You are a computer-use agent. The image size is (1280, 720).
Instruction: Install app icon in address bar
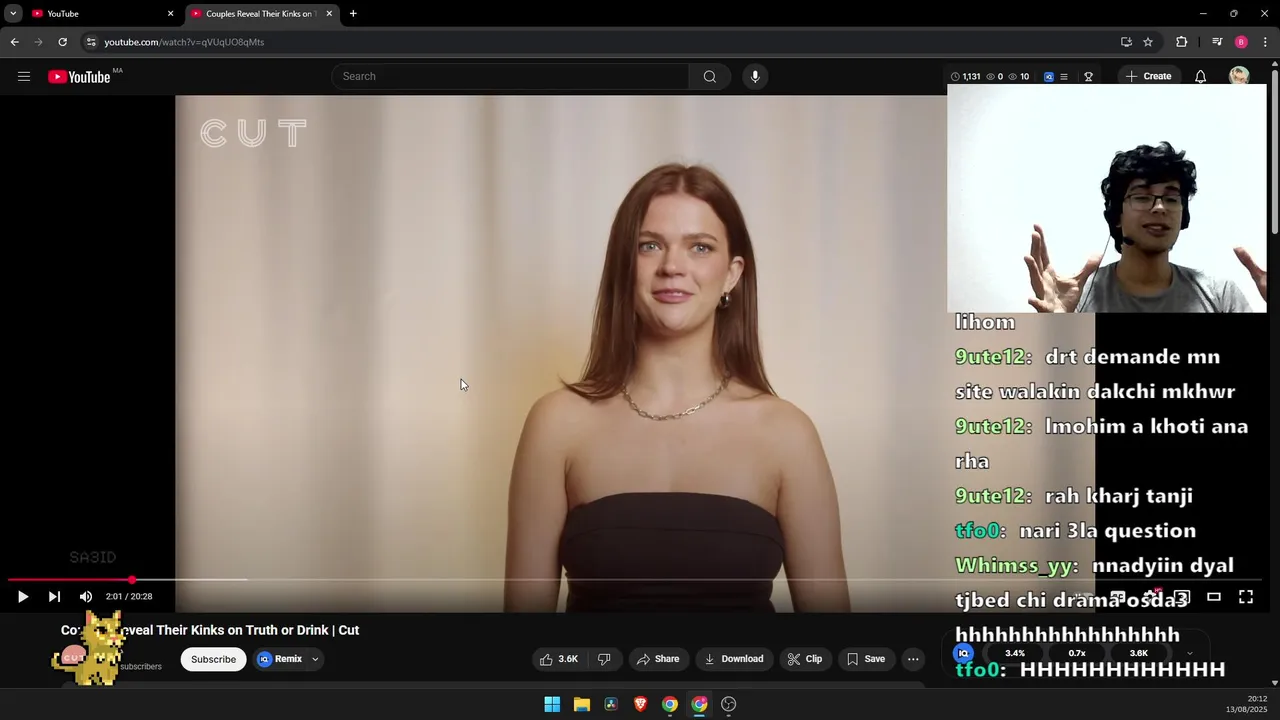(1126, 42)
